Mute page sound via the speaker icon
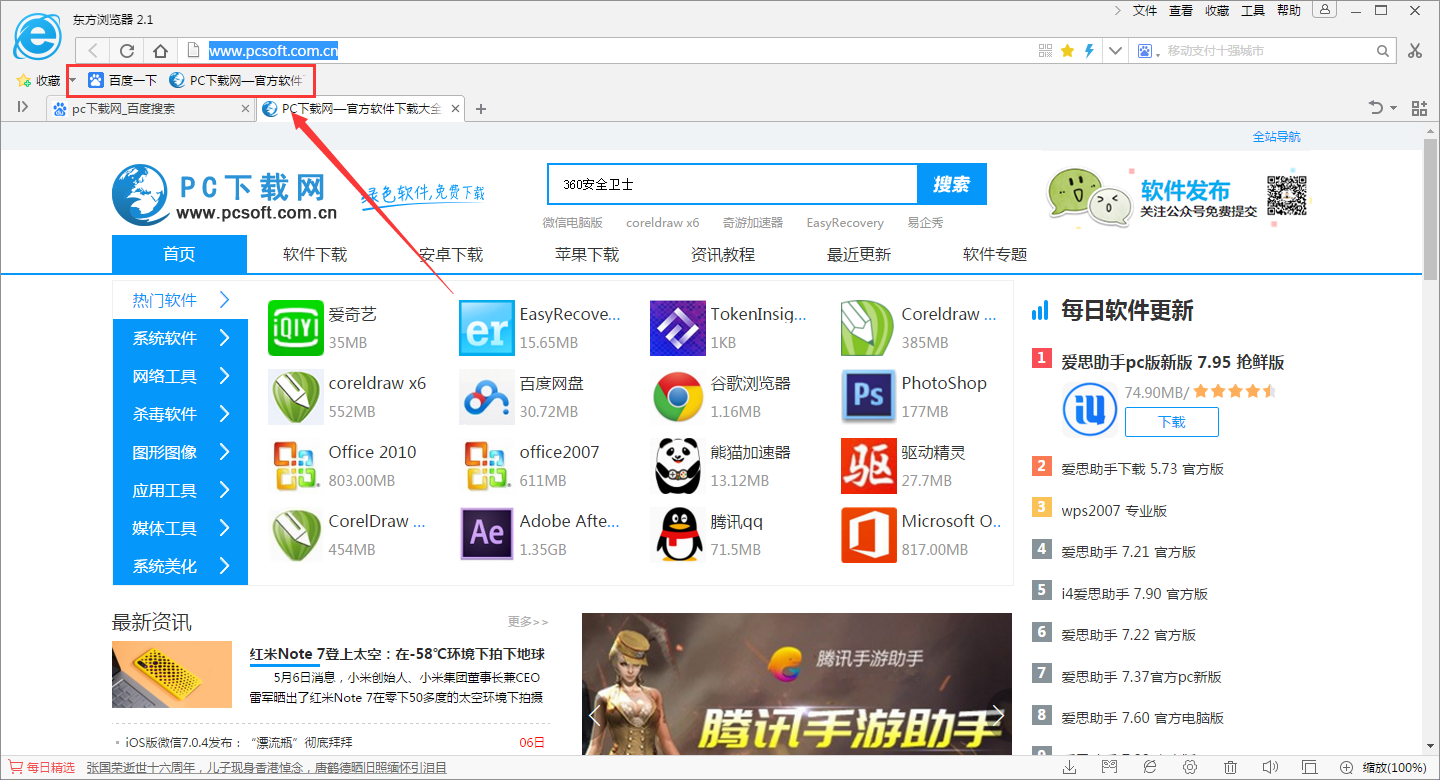This screenshot has height=780, width=1440. coord(1271,767)
